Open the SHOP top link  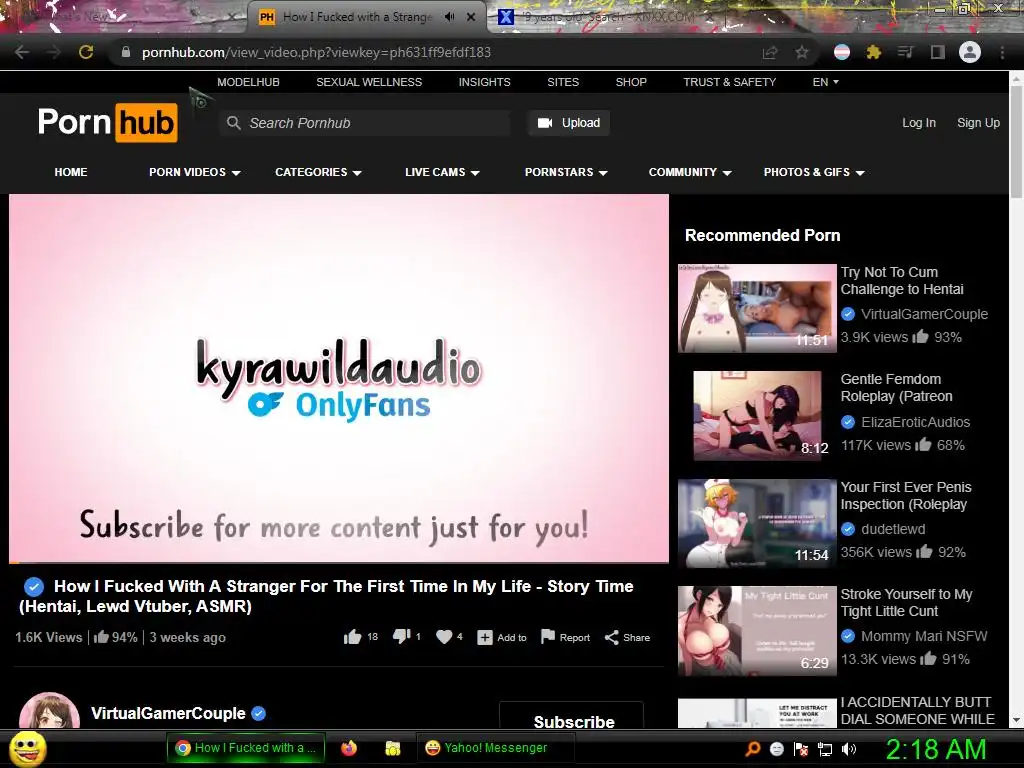[x=631, y=82]
